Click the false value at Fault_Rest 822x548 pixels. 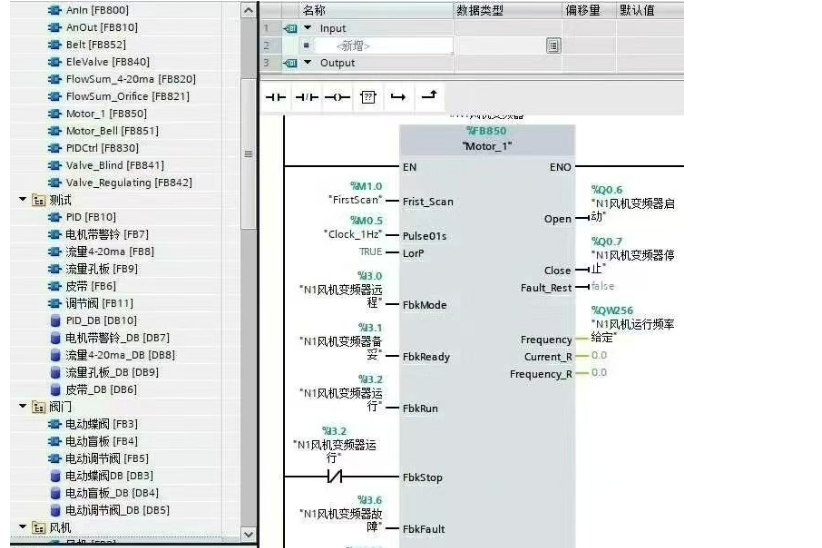click(602, 286)
